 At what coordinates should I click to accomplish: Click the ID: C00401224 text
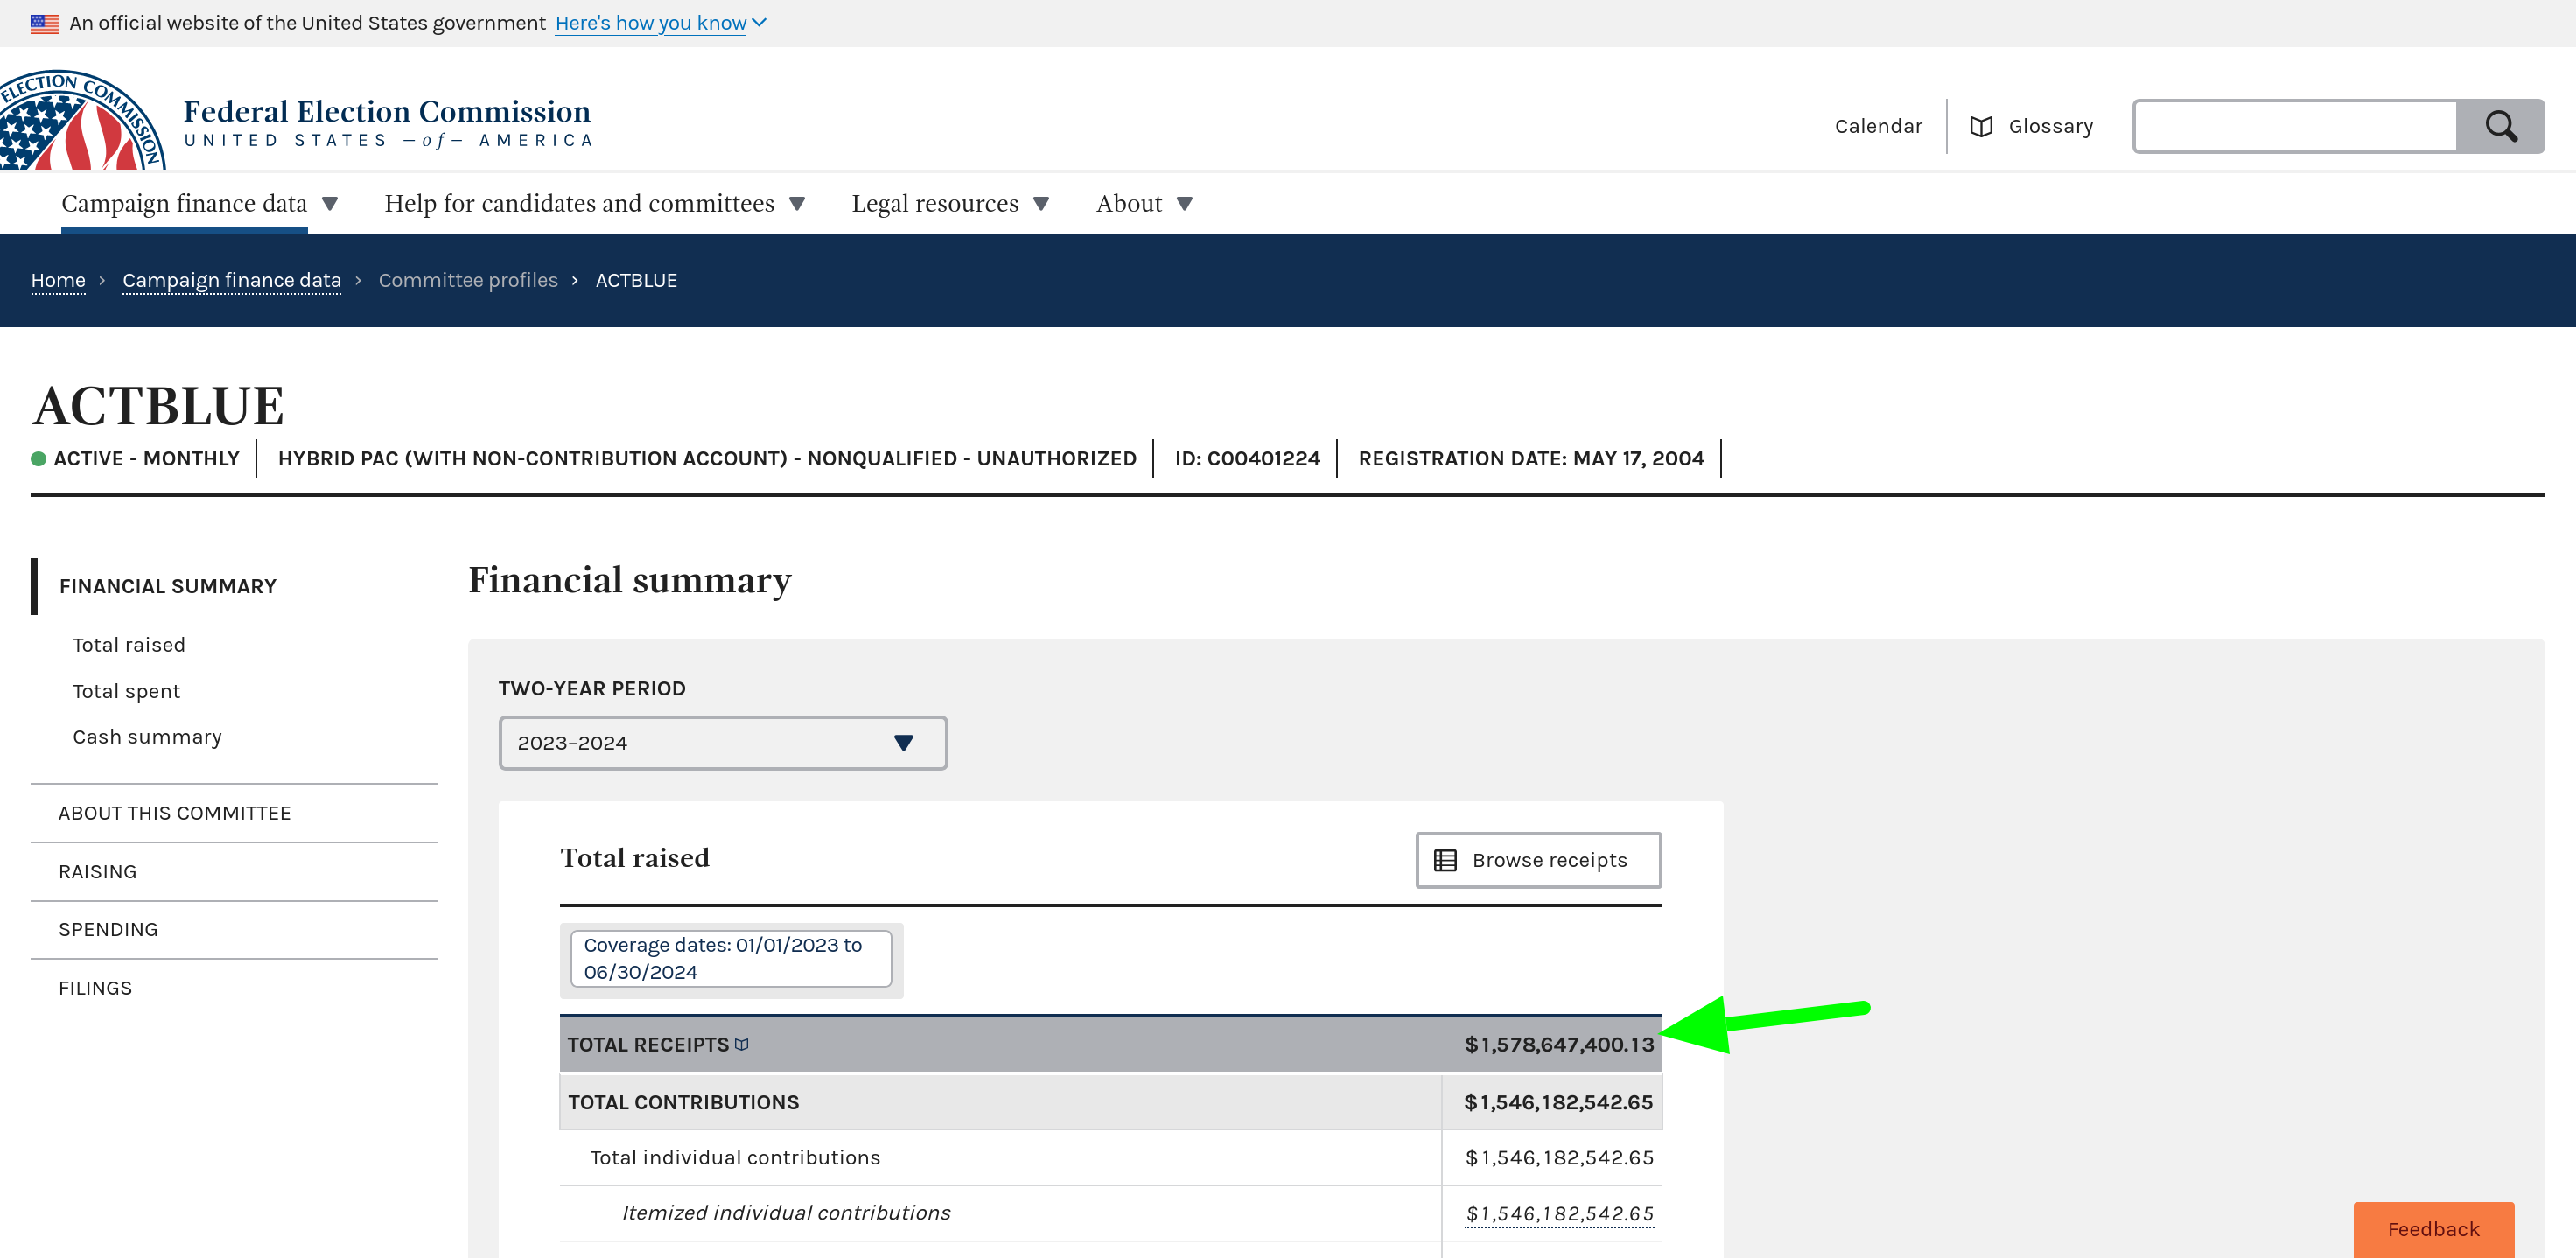1247,458
